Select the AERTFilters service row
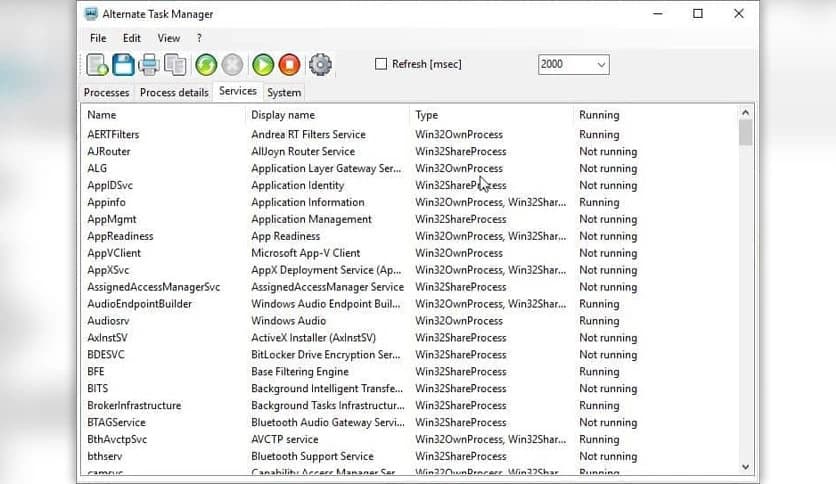The width and height of the screenshot is (836, 484). 409,134
